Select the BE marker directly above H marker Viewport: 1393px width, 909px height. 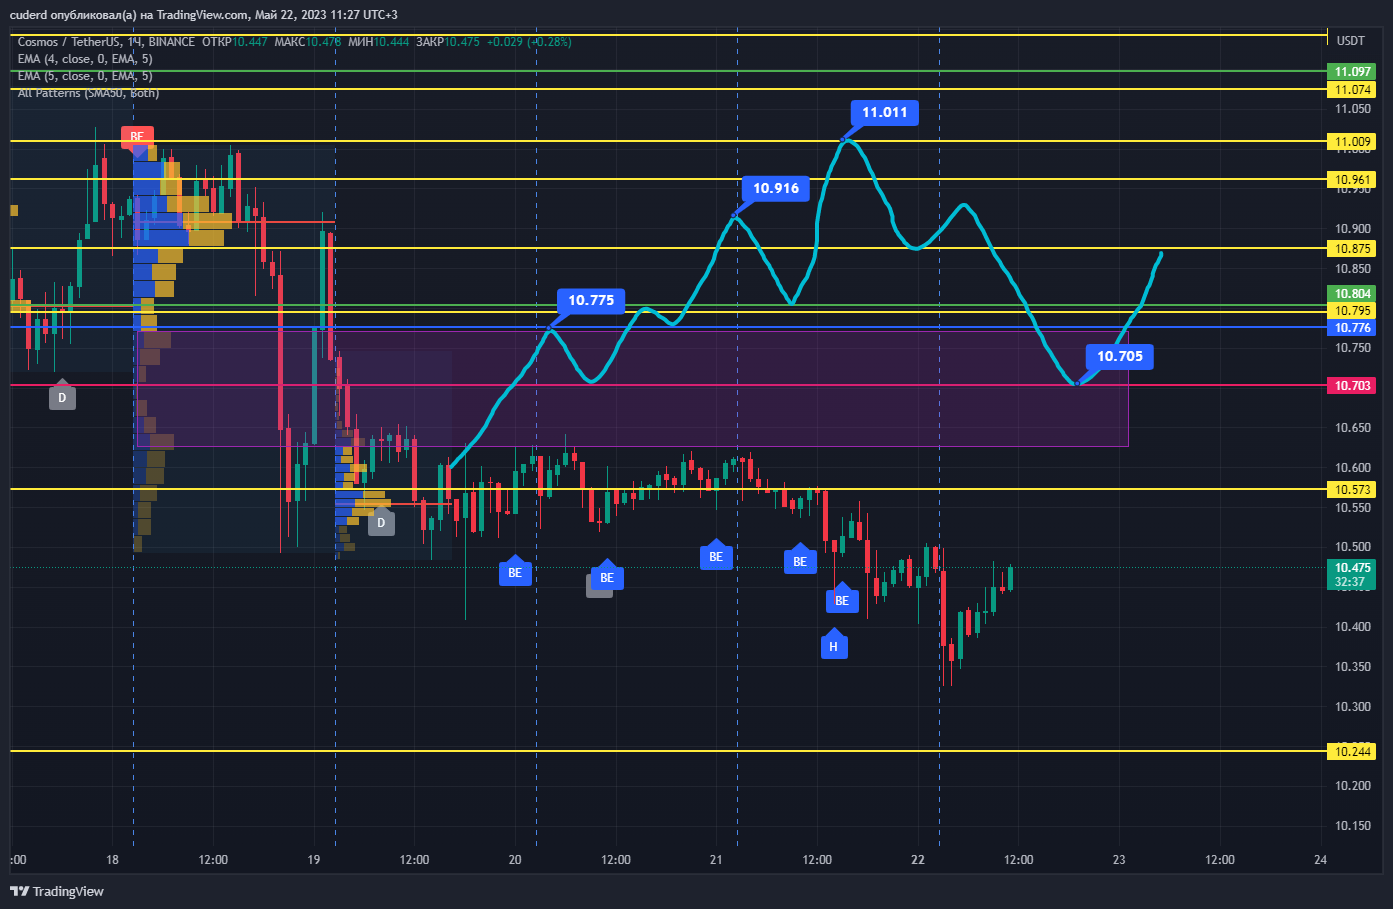coord(842,600)
